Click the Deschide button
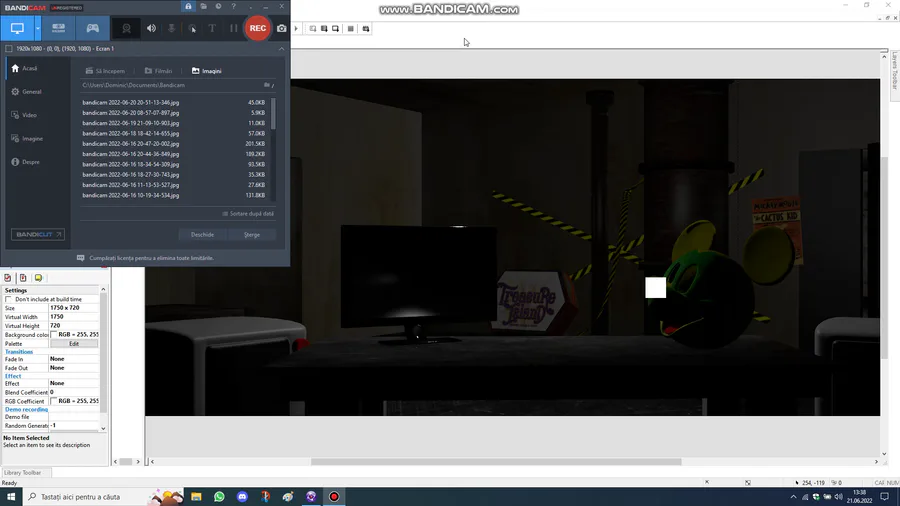The width and height of the screenshot is (900, 506). 202,235
